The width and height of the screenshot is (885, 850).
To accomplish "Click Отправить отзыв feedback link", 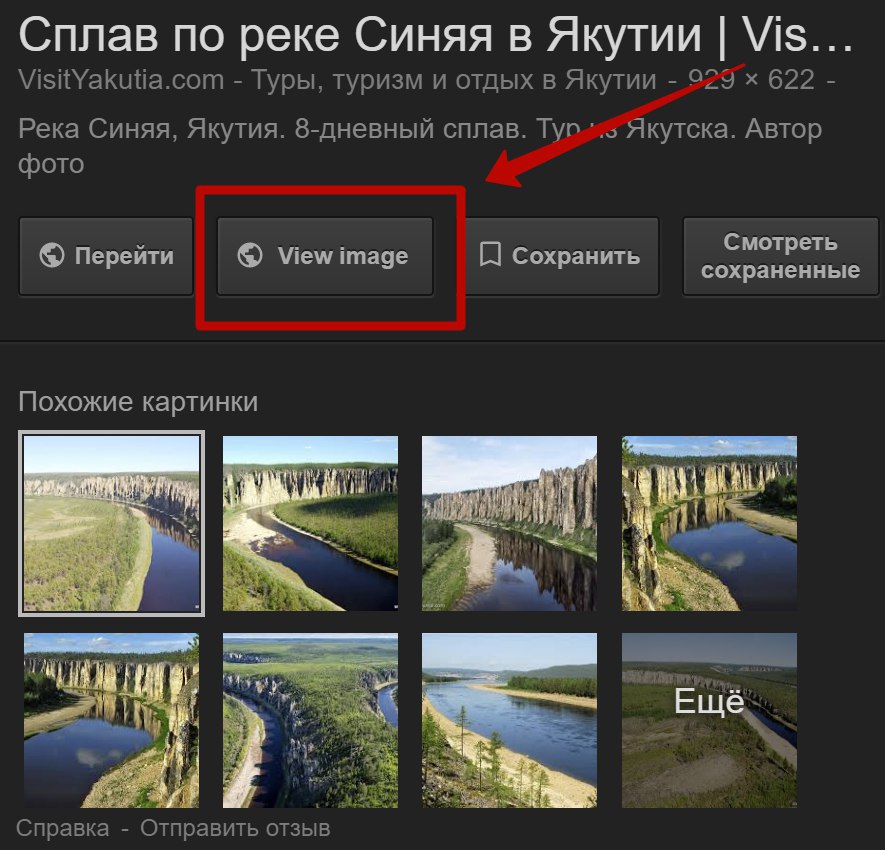I will (235, 829).
